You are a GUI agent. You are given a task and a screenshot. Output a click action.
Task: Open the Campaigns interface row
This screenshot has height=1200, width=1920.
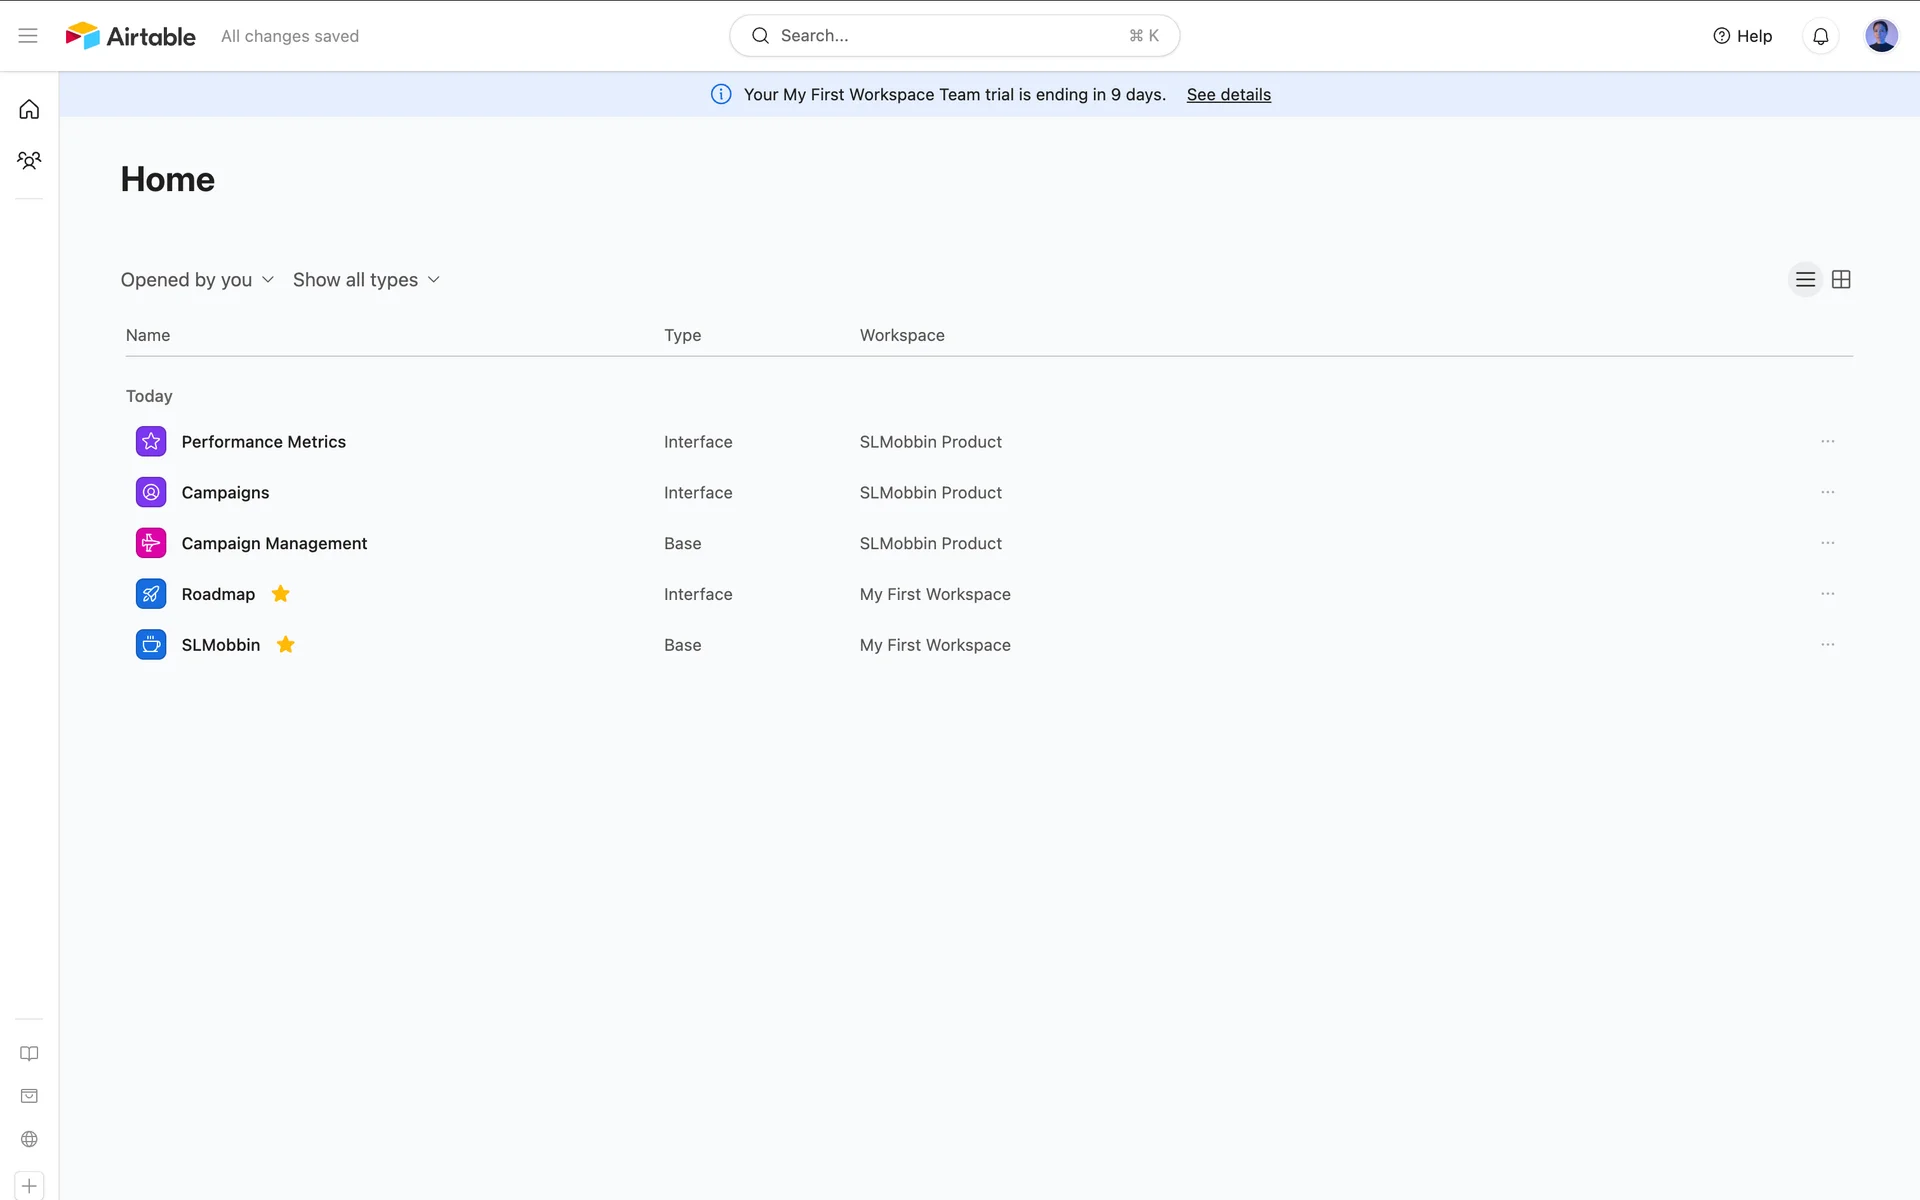pyautogui.click(x=225, y=493)
